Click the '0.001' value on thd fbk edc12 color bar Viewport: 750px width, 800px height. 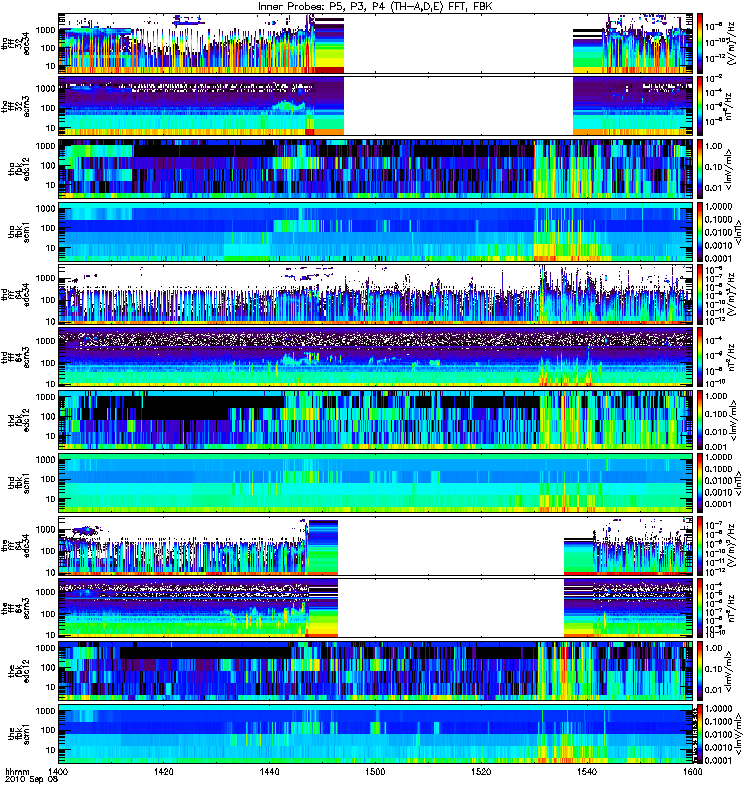(x=716, y=447)
